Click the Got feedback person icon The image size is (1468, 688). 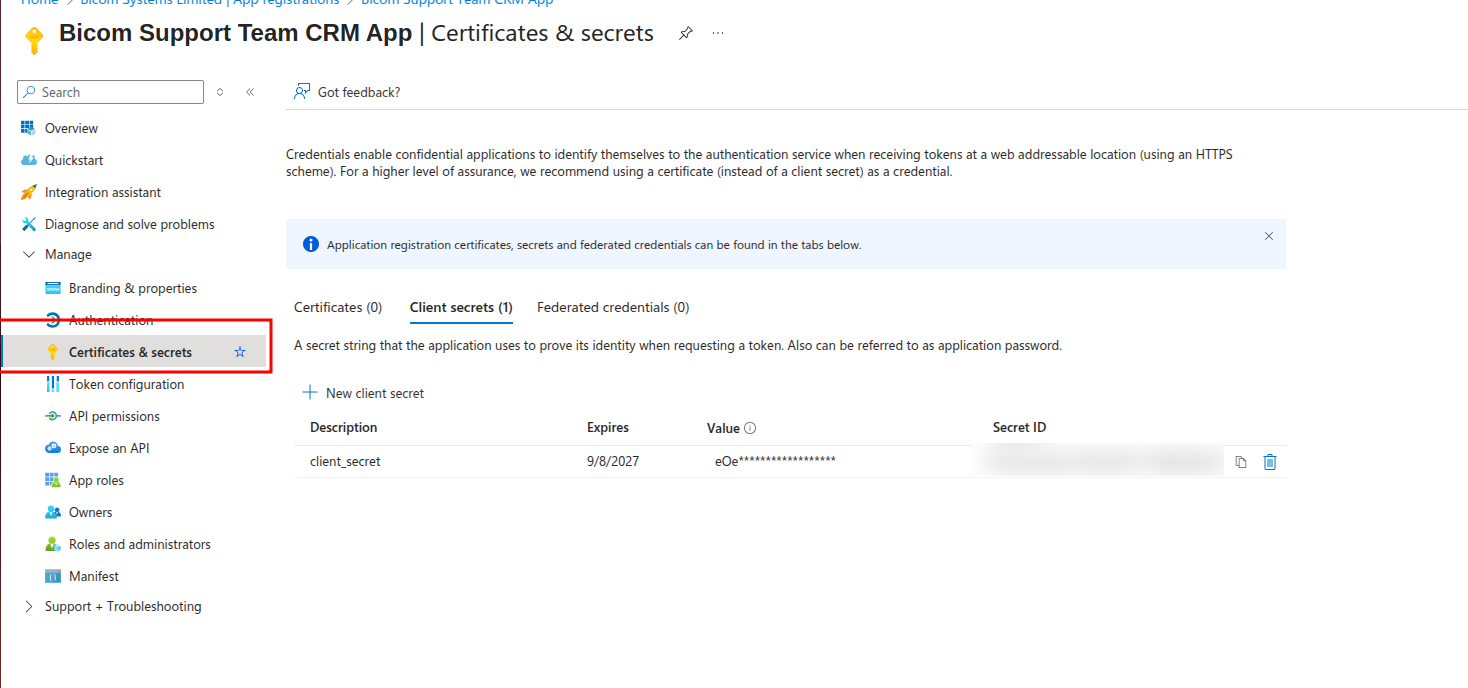click(x=302, y=92)
